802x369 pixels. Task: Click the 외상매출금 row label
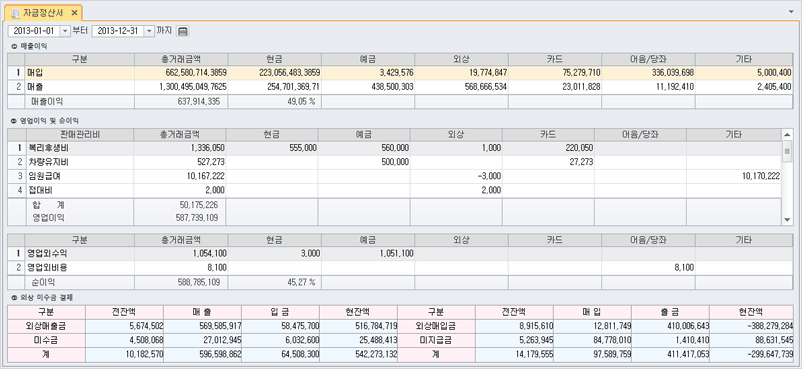[47, 325]
